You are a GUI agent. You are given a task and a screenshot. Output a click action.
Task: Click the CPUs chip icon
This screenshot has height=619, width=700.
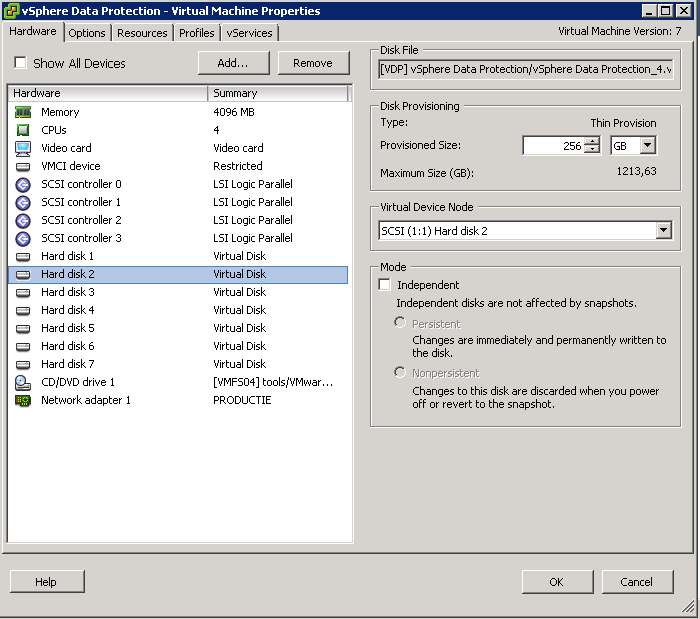pos(23,130)
